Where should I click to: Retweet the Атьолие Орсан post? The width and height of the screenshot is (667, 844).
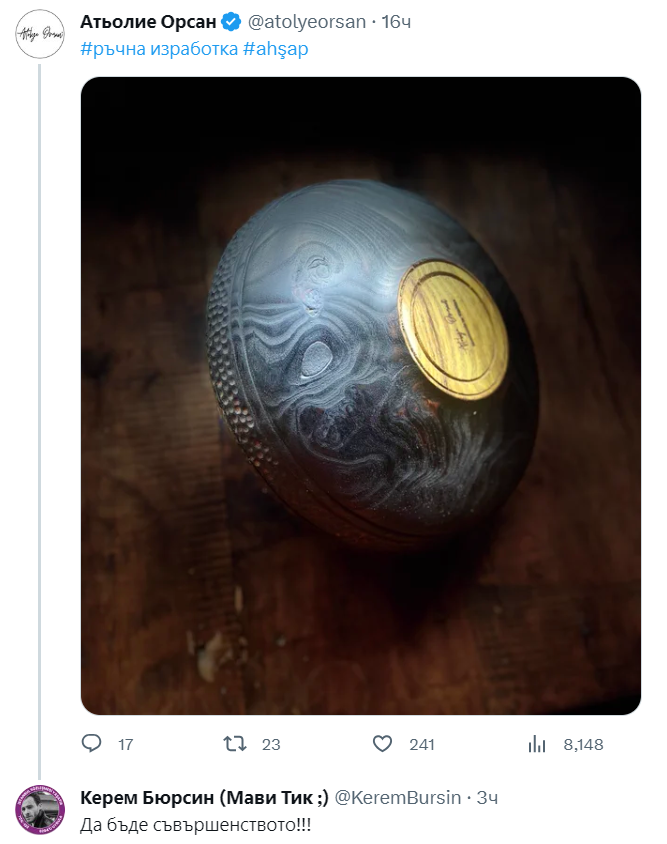click(236, 744)
